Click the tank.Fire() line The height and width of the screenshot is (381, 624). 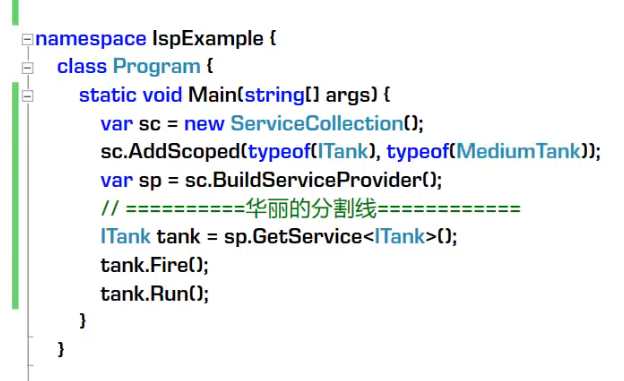154,265
